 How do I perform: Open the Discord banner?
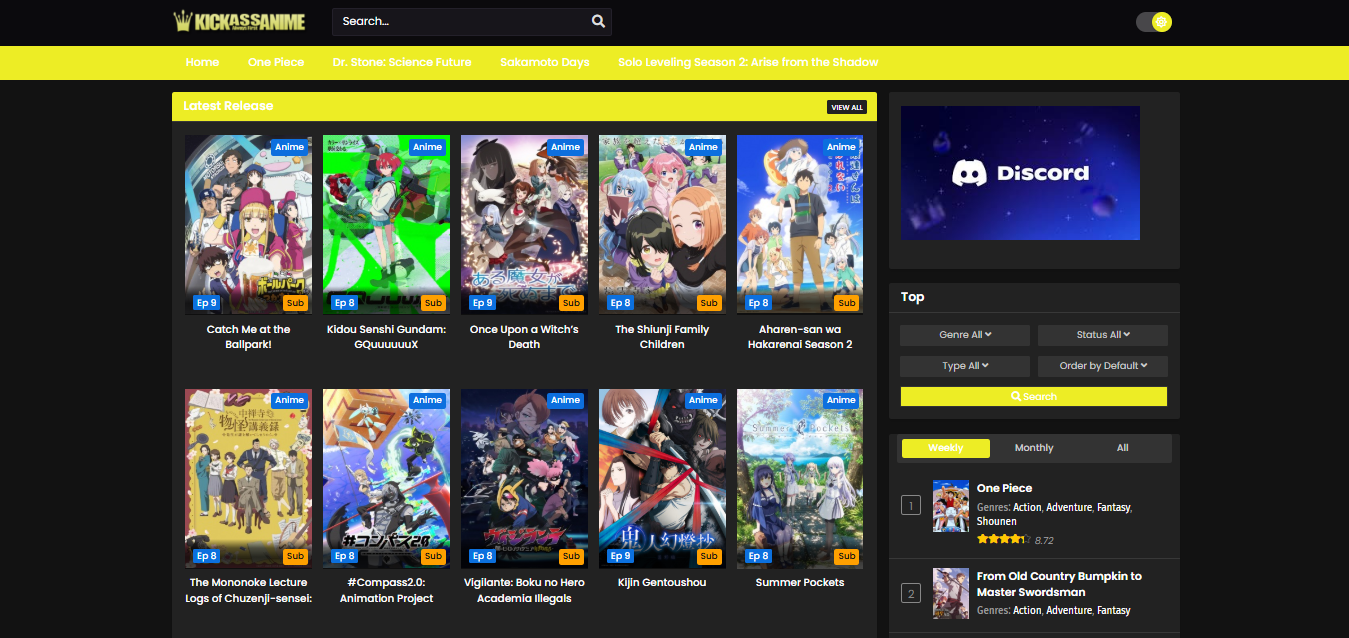1020,173
